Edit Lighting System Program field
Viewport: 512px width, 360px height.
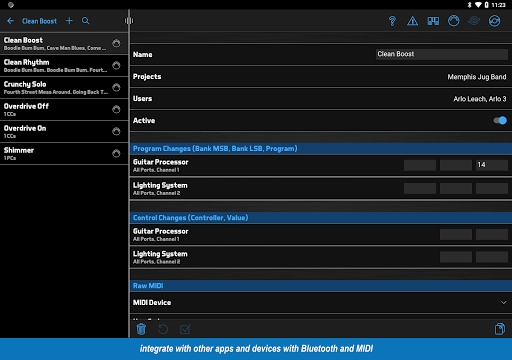[x=492, y=188]
